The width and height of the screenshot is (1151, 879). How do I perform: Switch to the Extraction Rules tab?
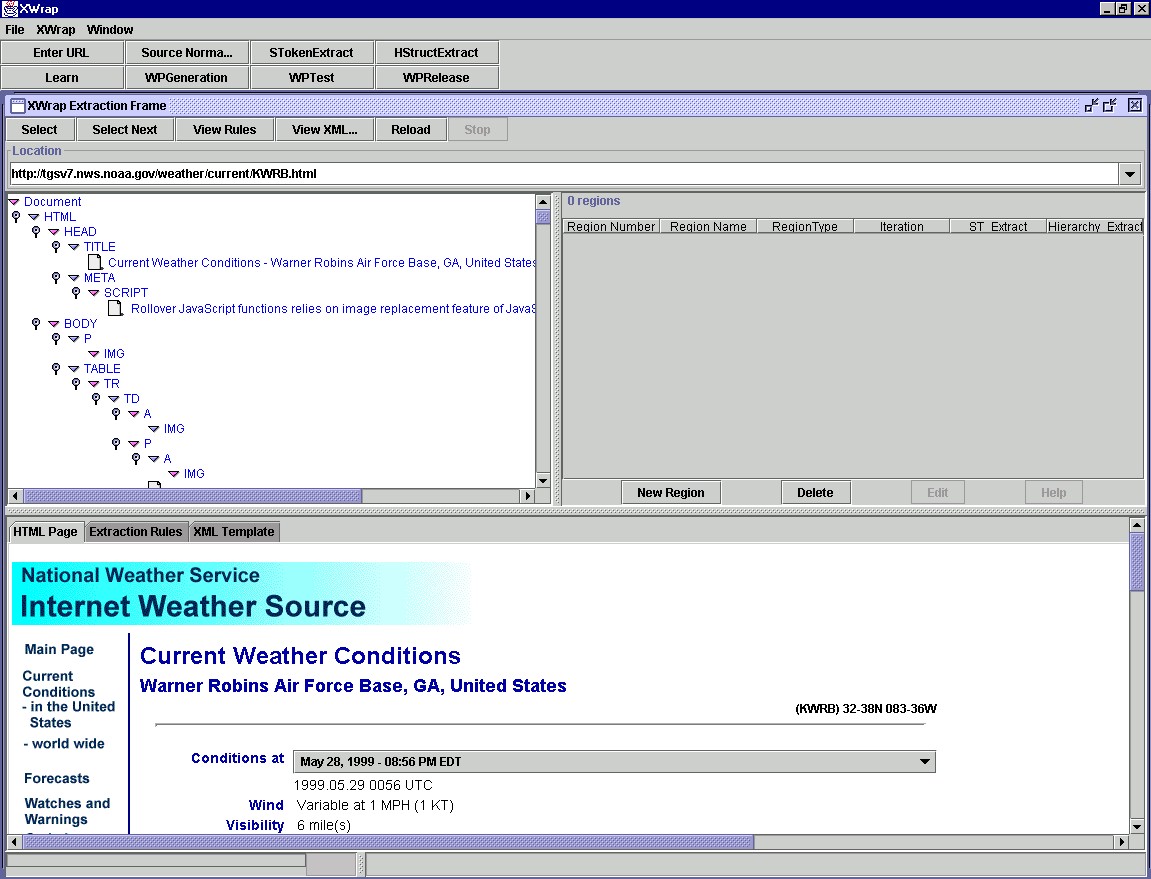(x=136, y=532)
